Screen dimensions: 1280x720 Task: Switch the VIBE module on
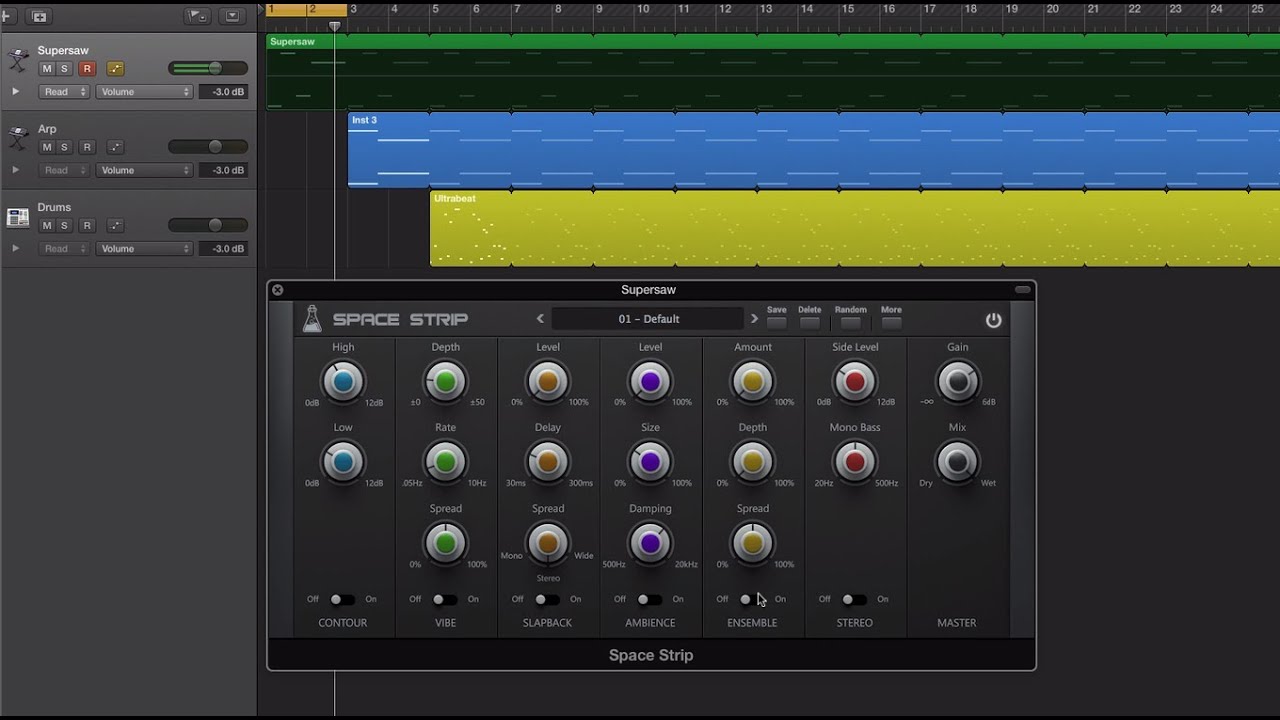pos(445,600)
